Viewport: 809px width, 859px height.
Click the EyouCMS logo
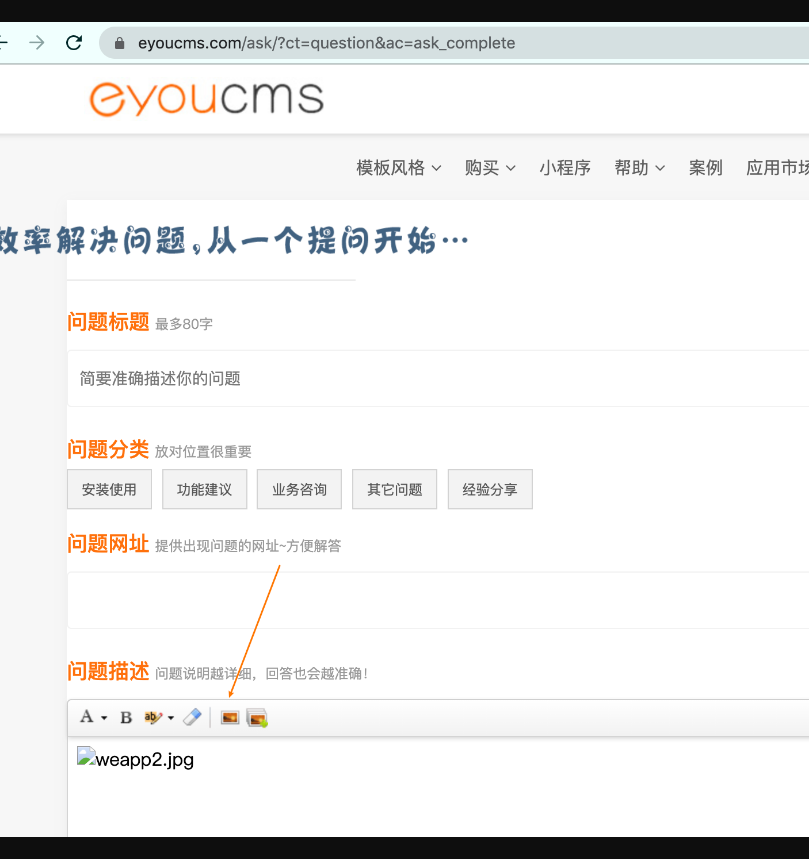tap(207, 98)
